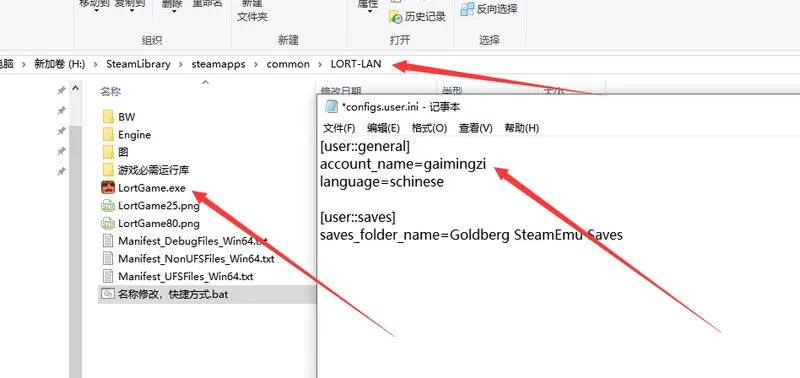The image size is (800, 378).
Task: Click the saves_folder_name=Goldberg SteamEmu Saves line
Action: pos(471,235)
